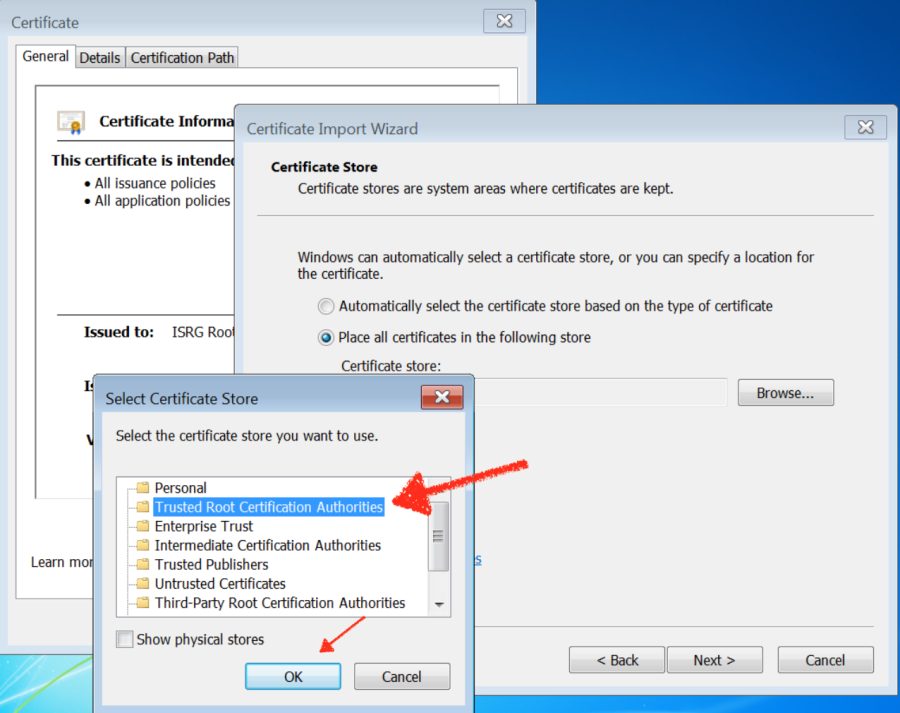Select the Third-Party Root Certification Authorities folder

tap(141, 602)
